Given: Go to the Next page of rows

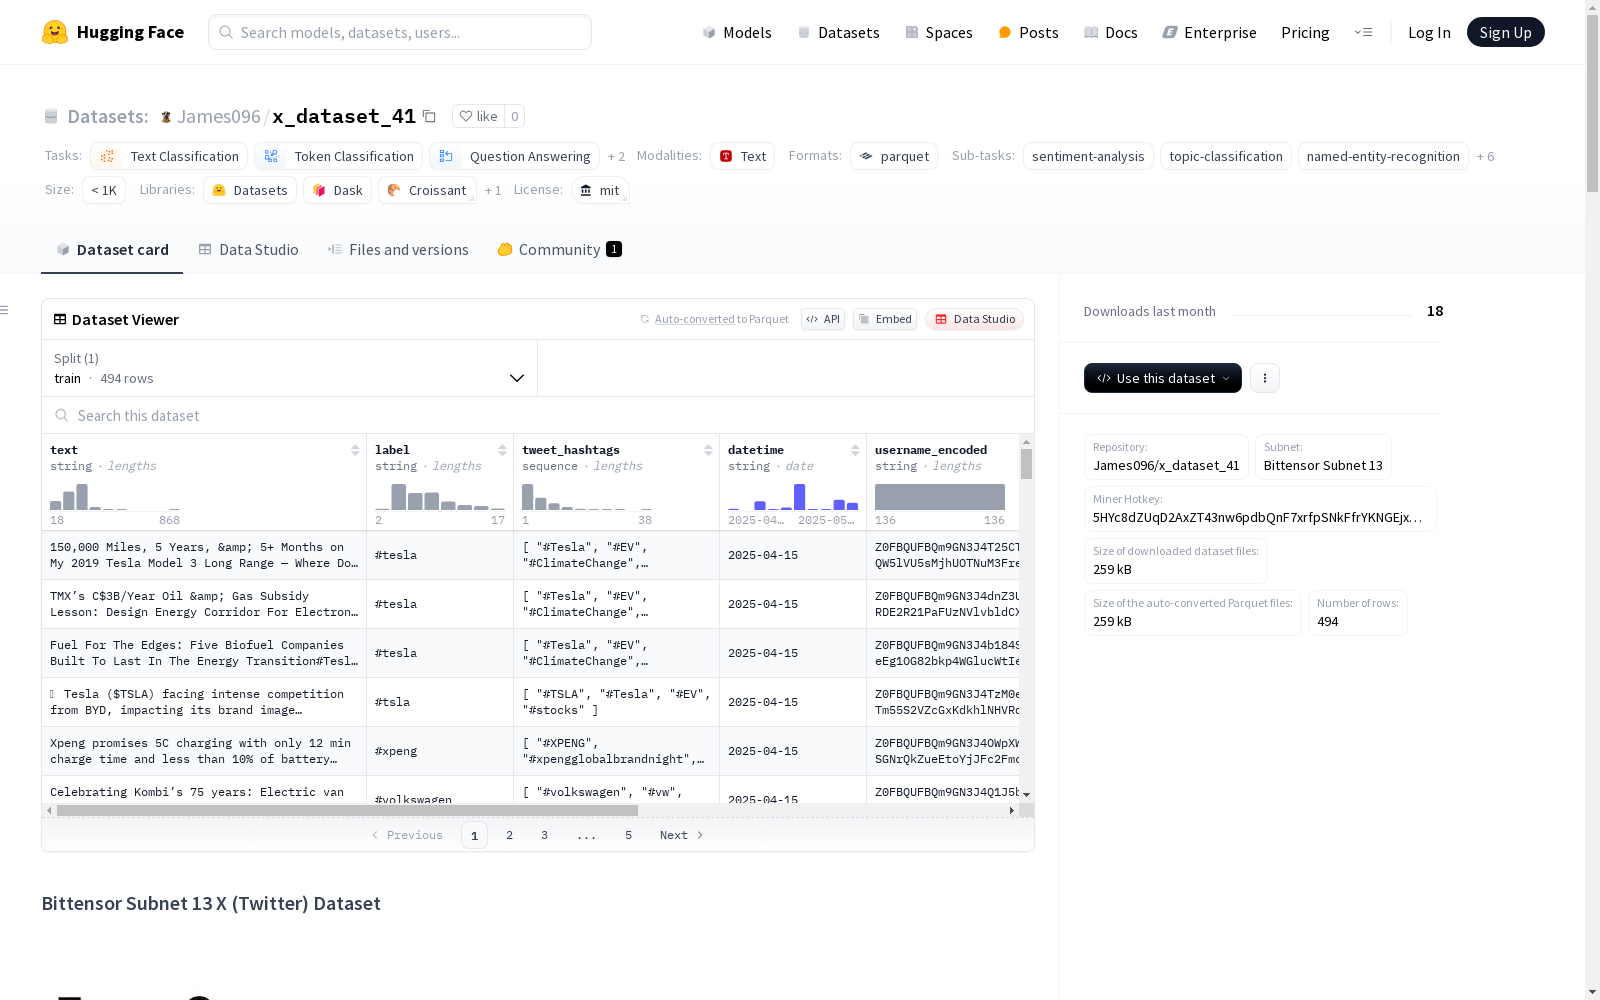Looking at the screenshot, I should [681, 835].
